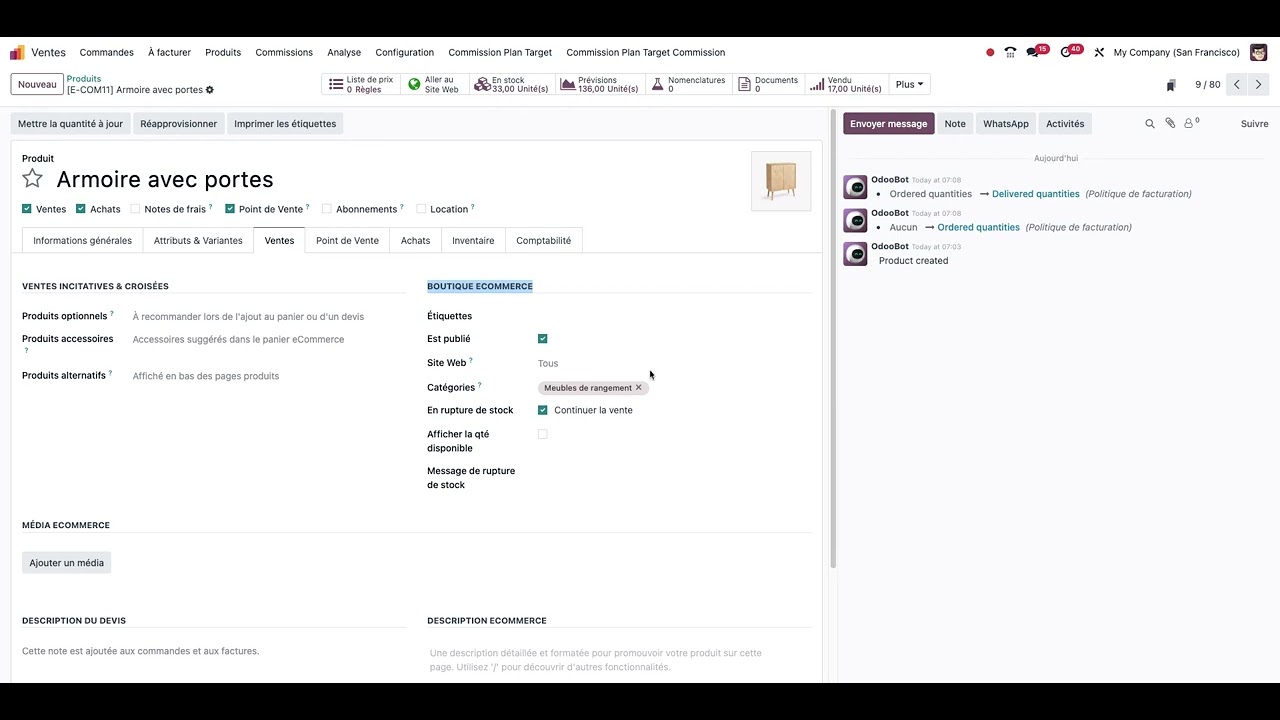
Task: Open Aller au Site Web globe button
Action: pyautogui.click(x=435, y=85)
